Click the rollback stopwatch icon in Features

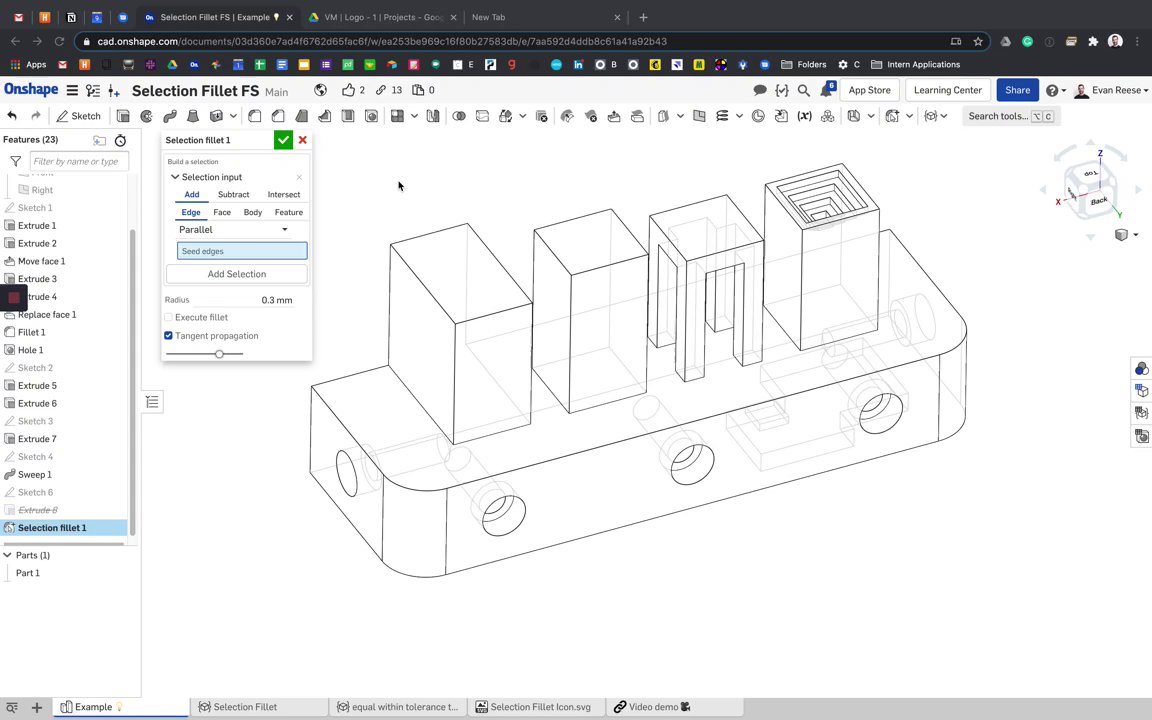[x=120, y=140]
